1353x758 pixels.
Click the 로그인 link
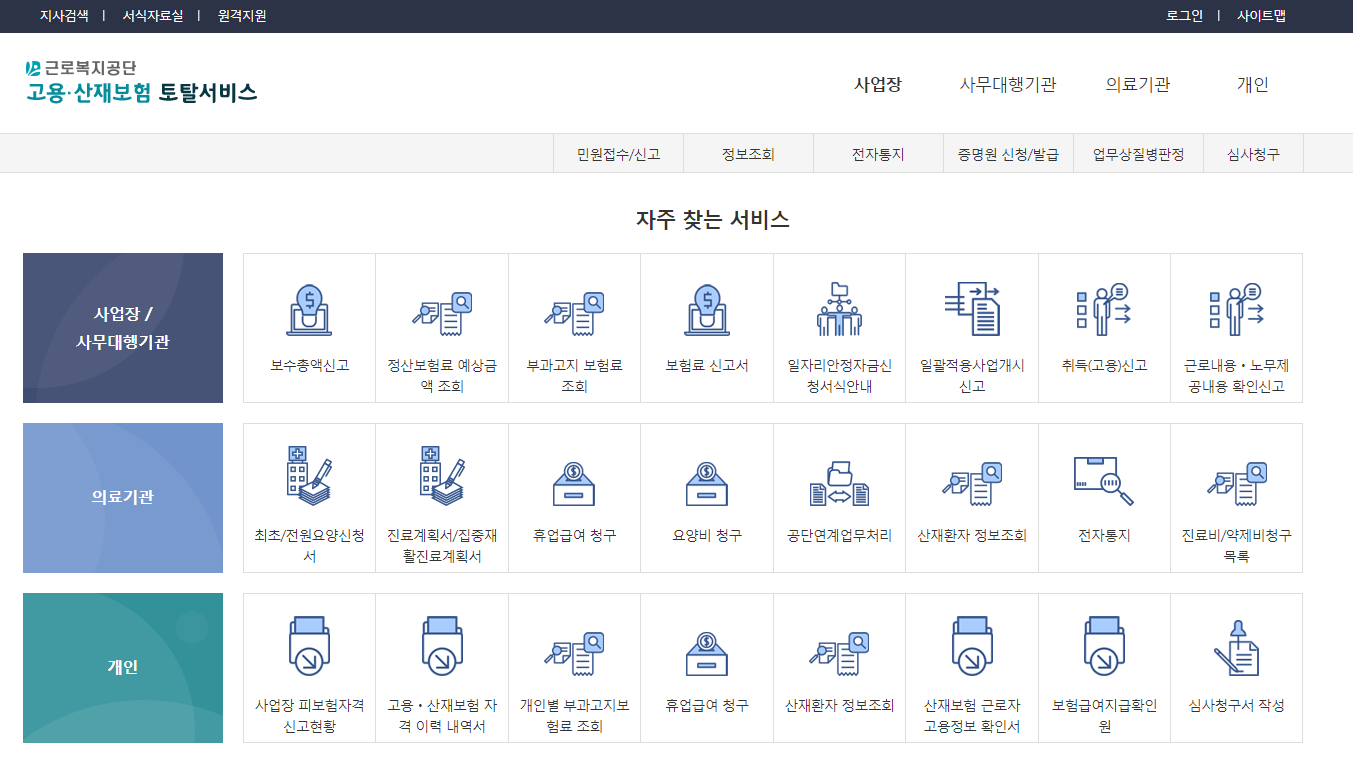pyautogui.click(x=1184, y=16)
